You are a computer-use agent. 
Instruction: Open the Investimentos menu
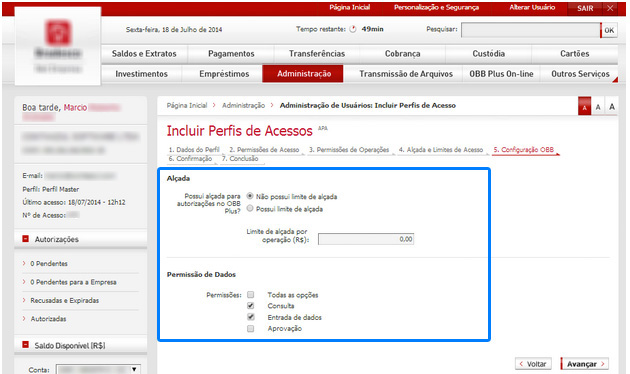141,74
